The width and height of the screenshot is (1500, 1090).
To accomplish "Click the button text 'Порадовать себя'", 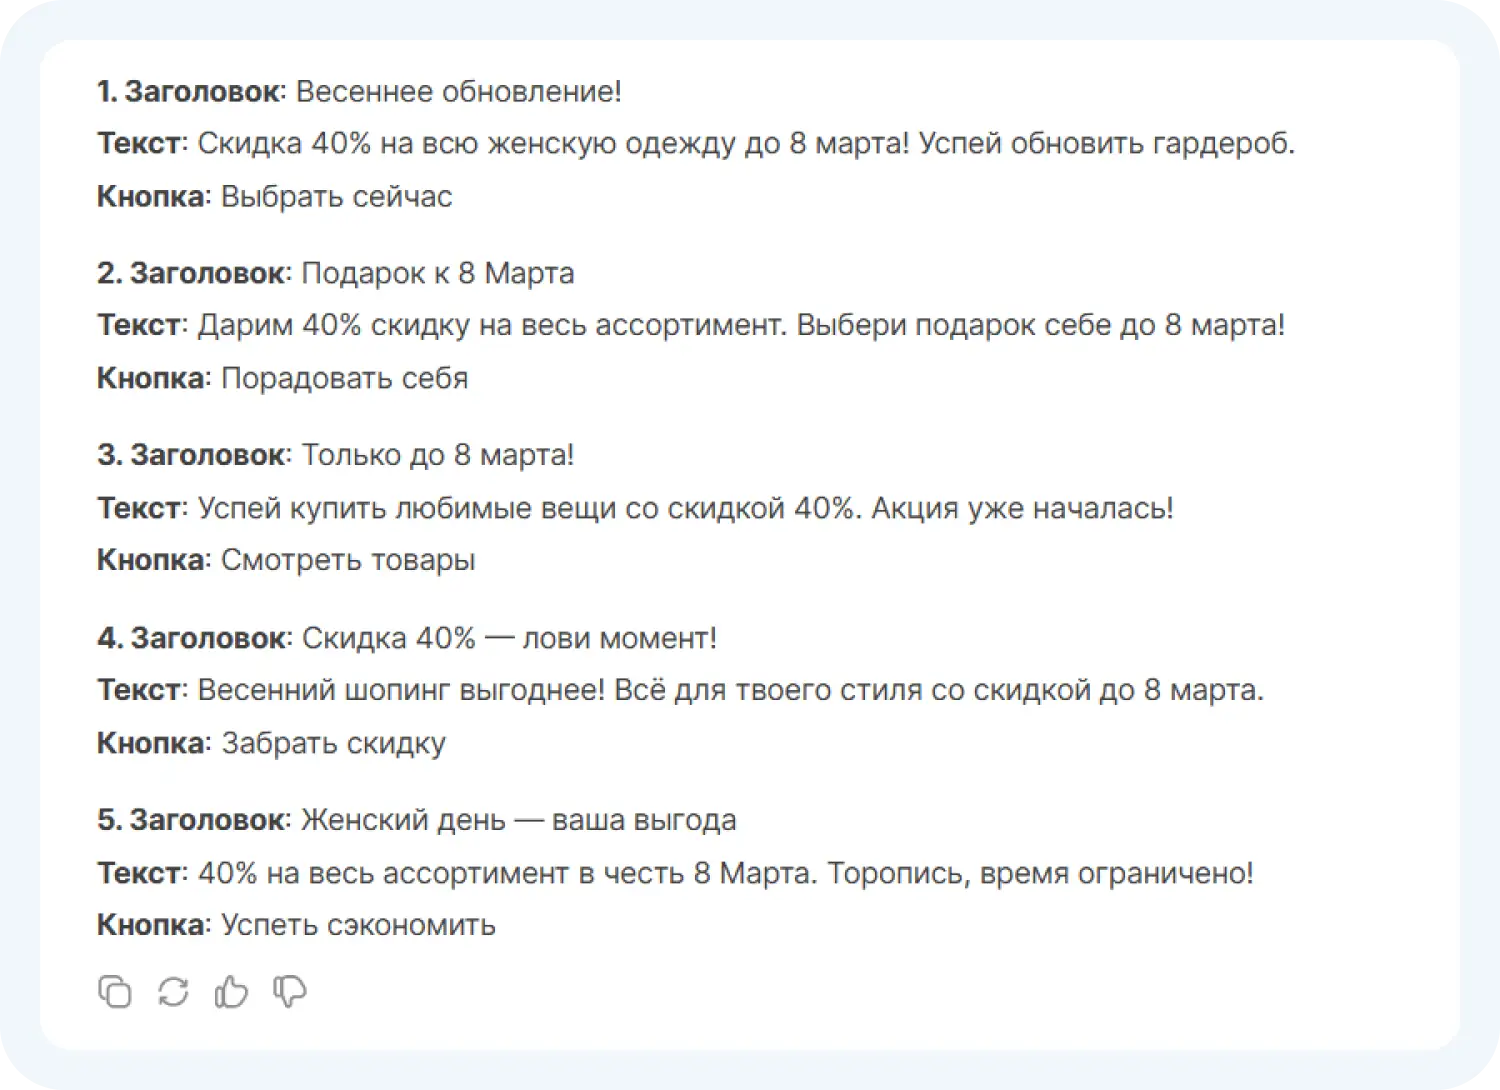I will [344, 379].
